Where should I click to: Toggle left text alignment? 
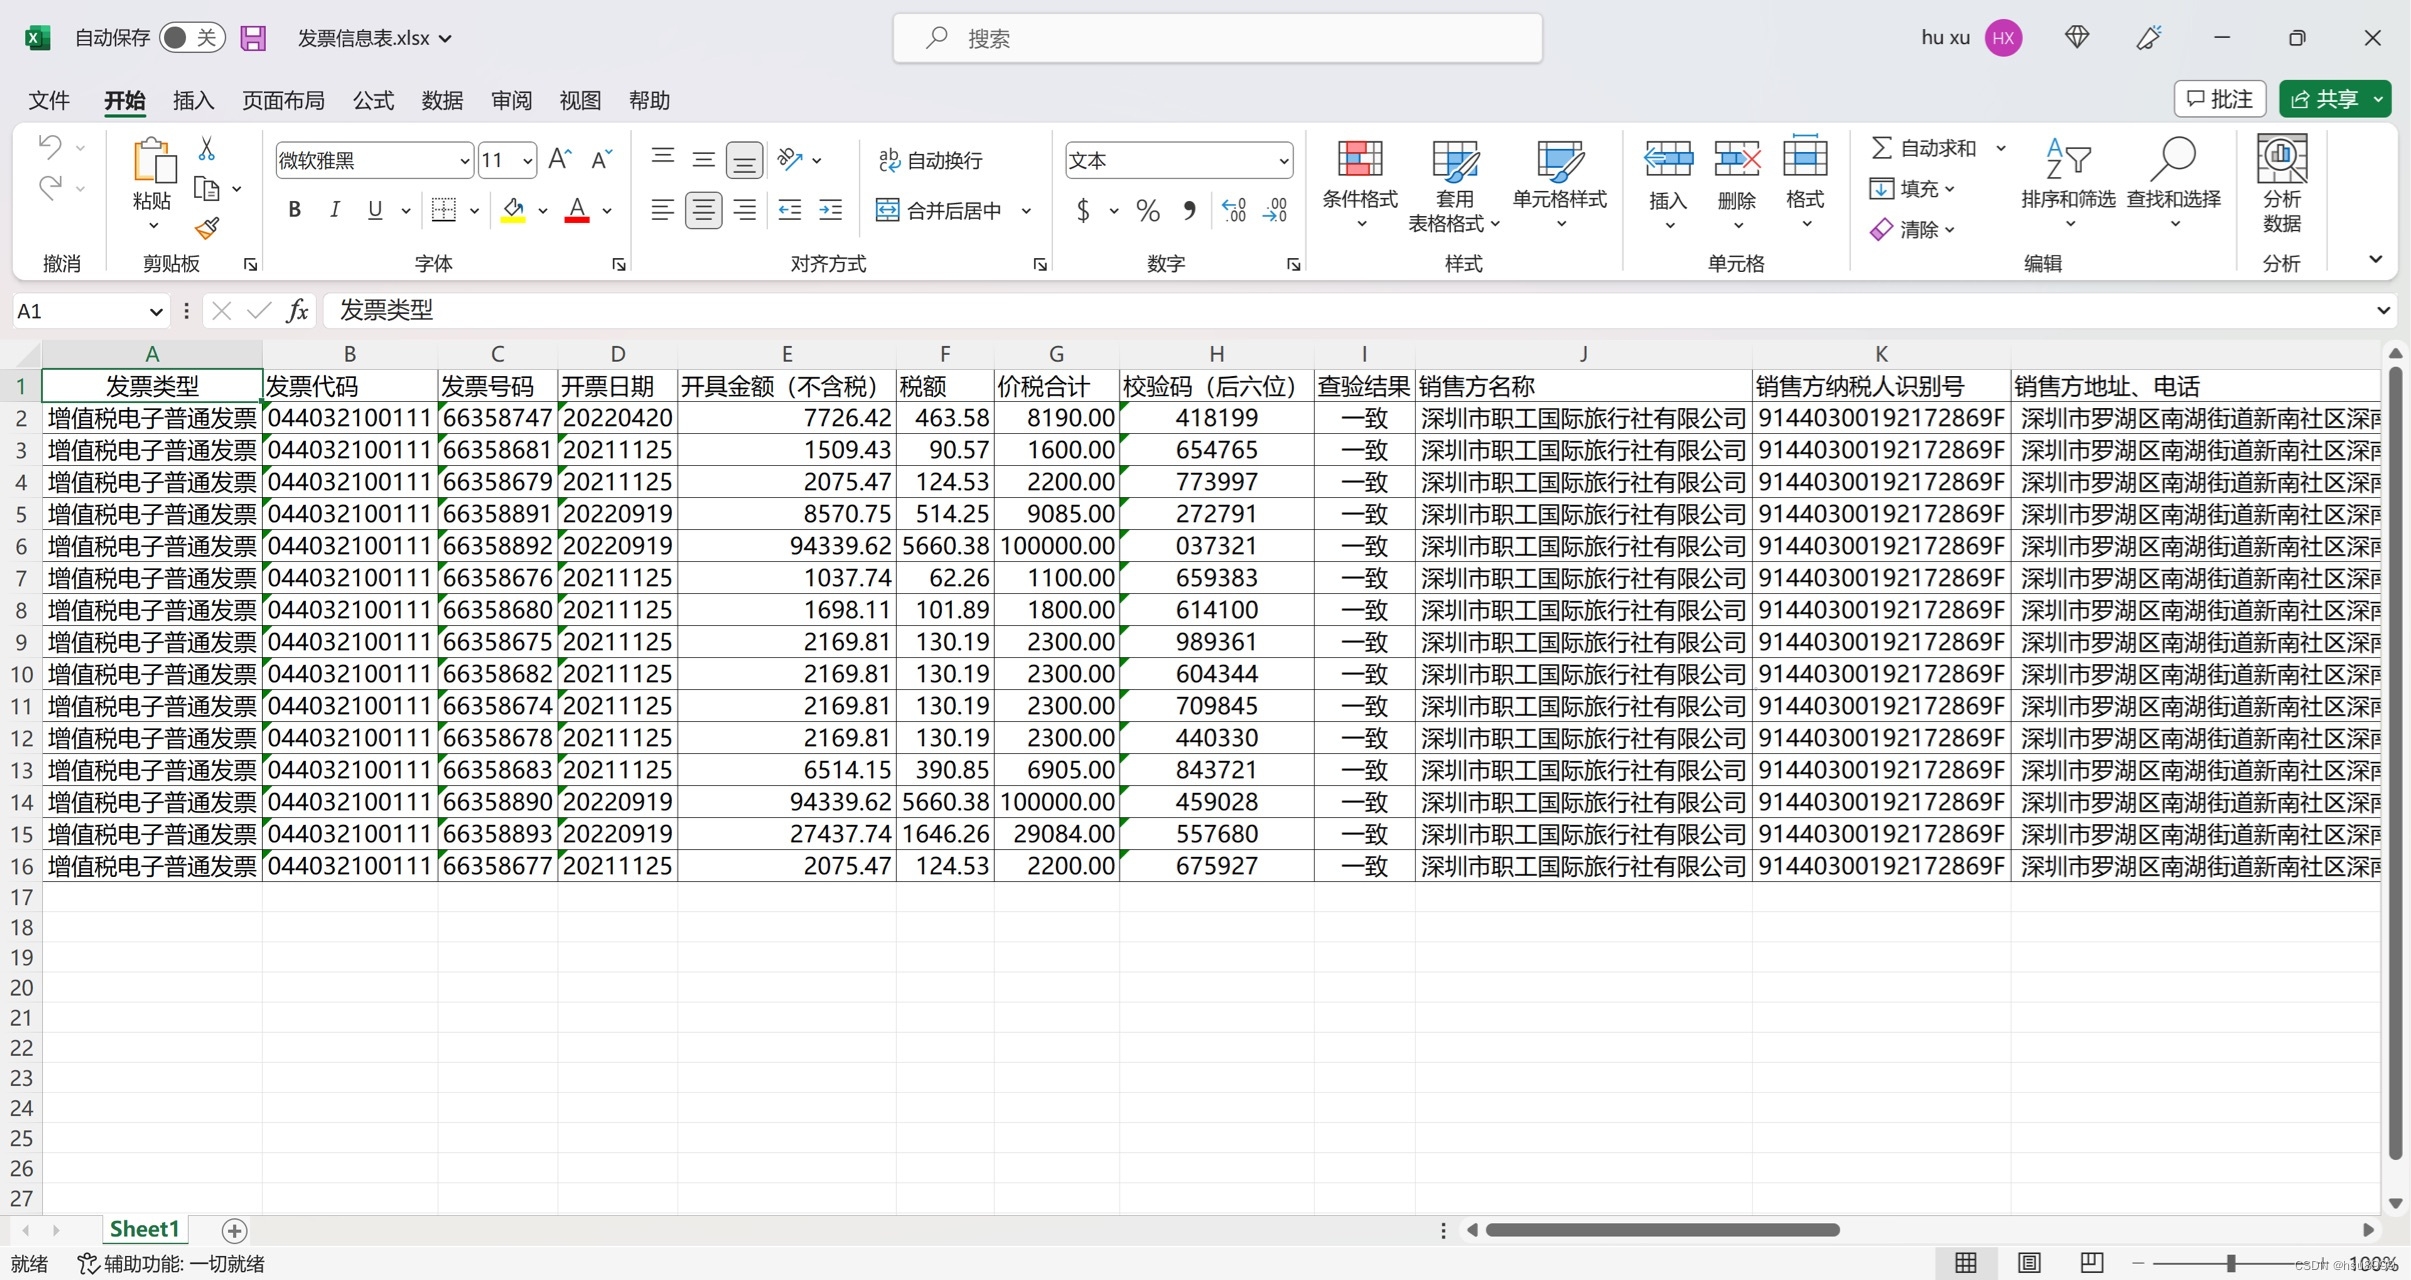[x=662, y=210]
